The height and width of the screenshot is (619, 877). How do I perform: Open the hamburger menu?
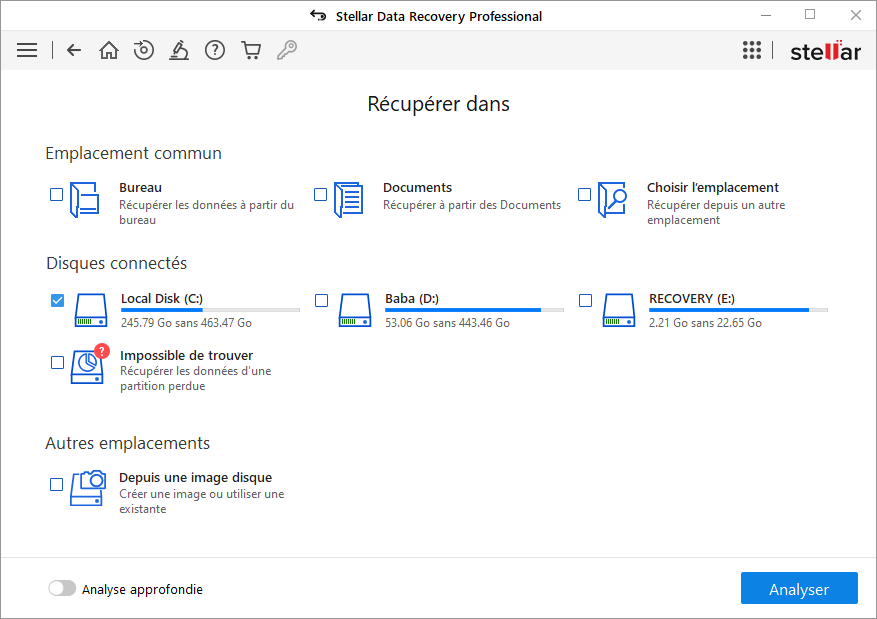point(27,50)
